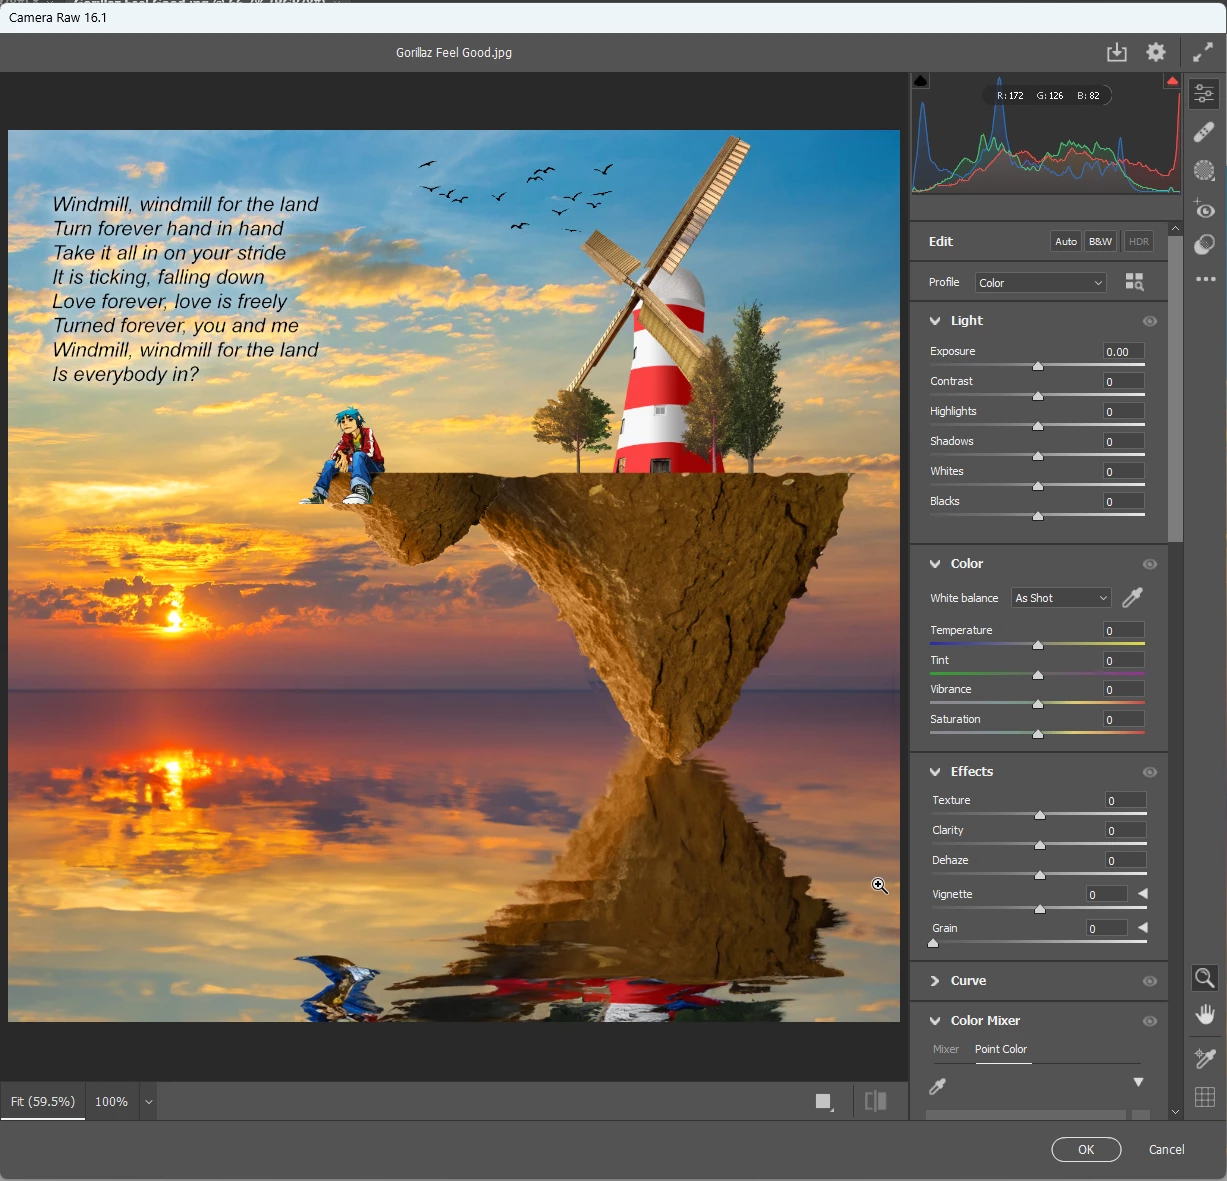
Task: Toggle the HDR edit mode button
Action: tap(1138, 241)
